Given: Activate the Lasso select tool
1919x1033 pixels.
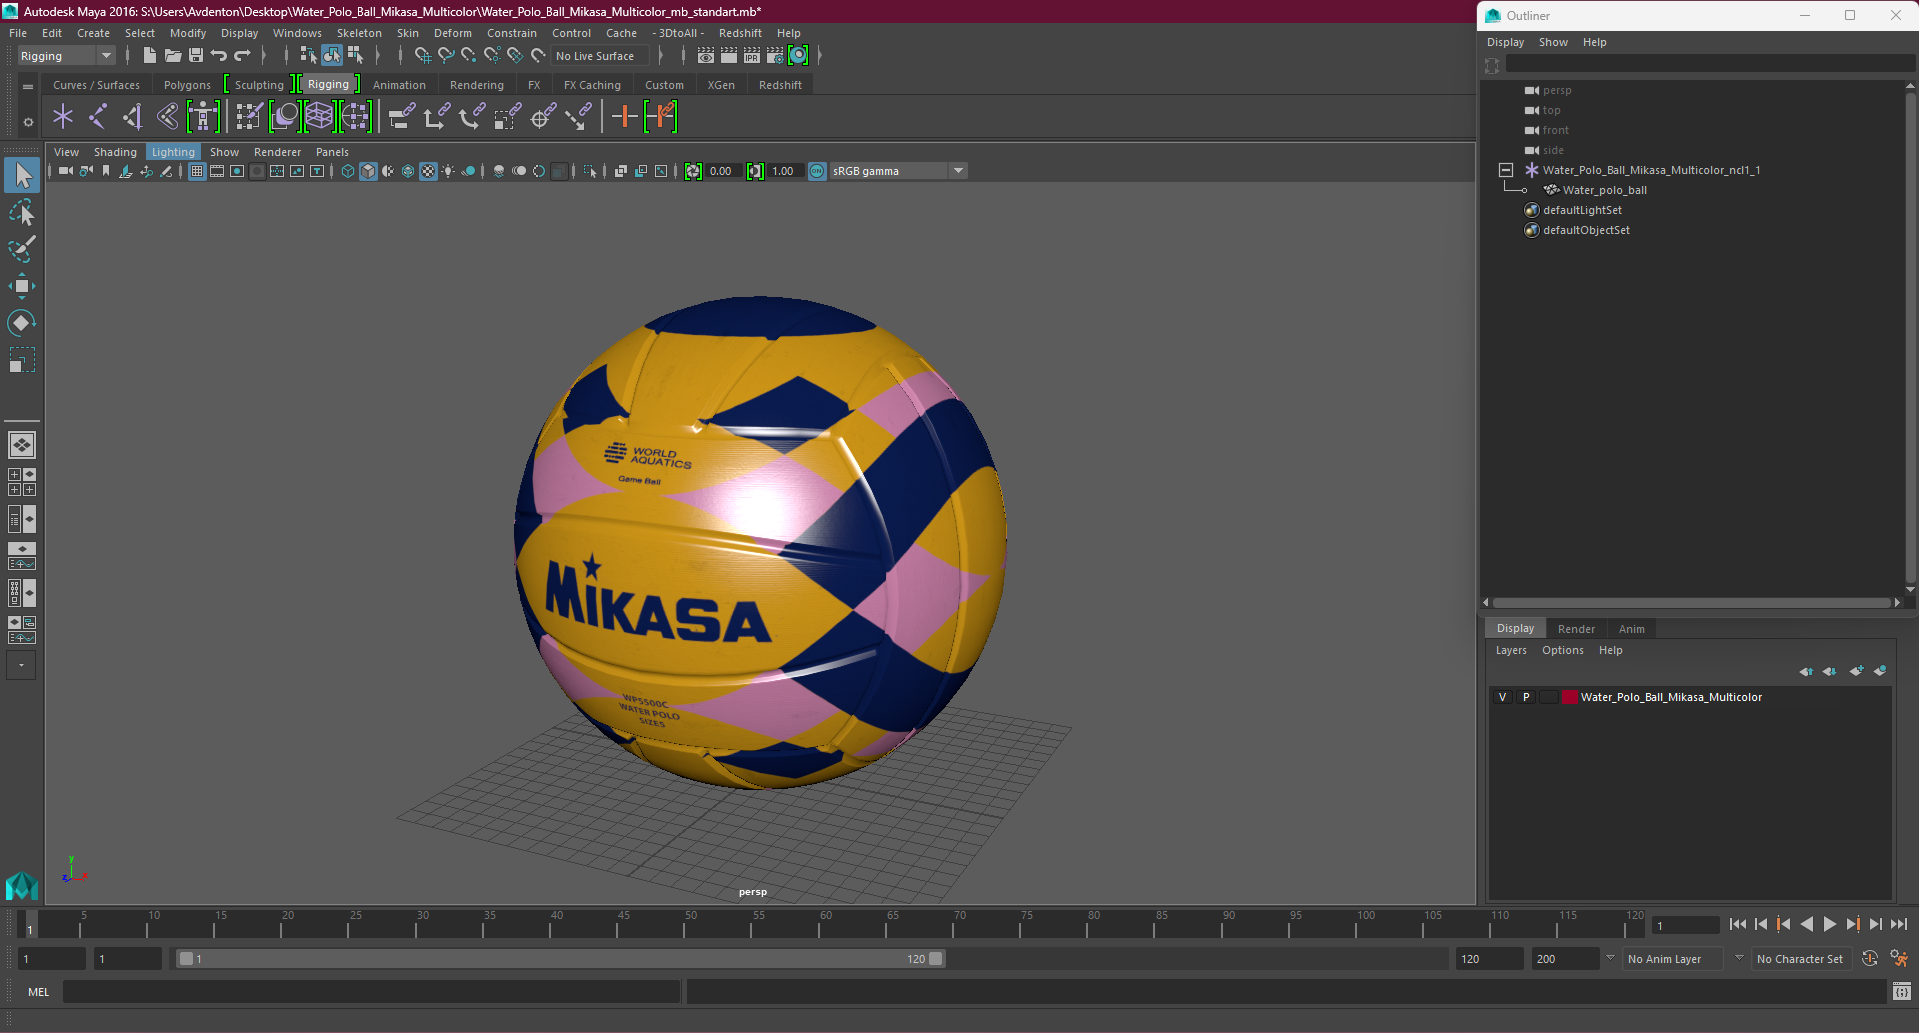Looking at the screenshot, I should (x=21, y=212).
